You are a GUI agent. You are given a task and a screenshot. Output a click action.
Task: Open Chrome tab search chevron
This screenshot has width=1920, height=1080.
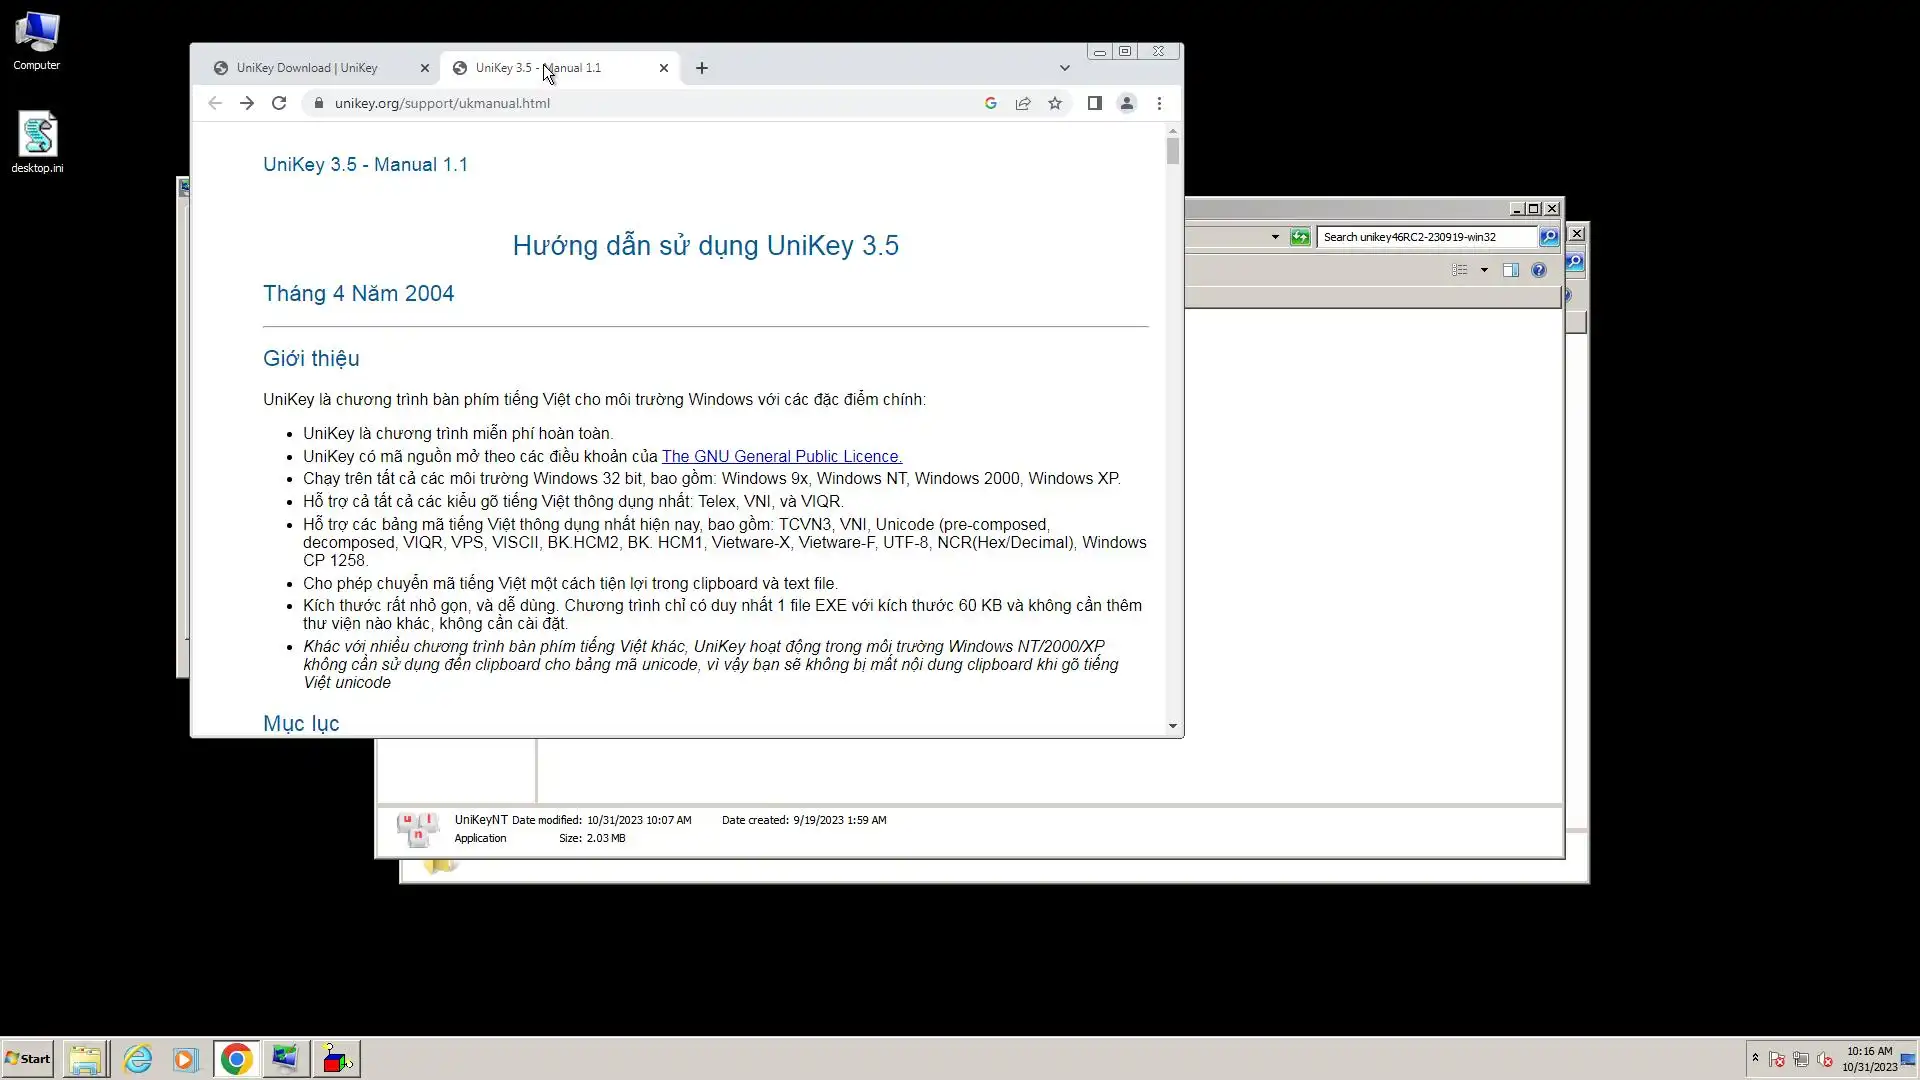(1065, 68)
